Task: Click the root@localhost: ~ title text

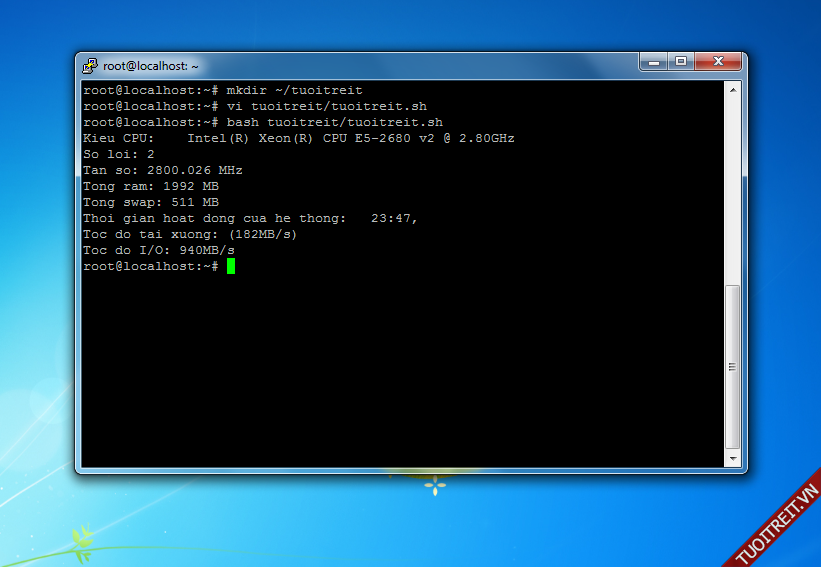Action: (150, 66)
